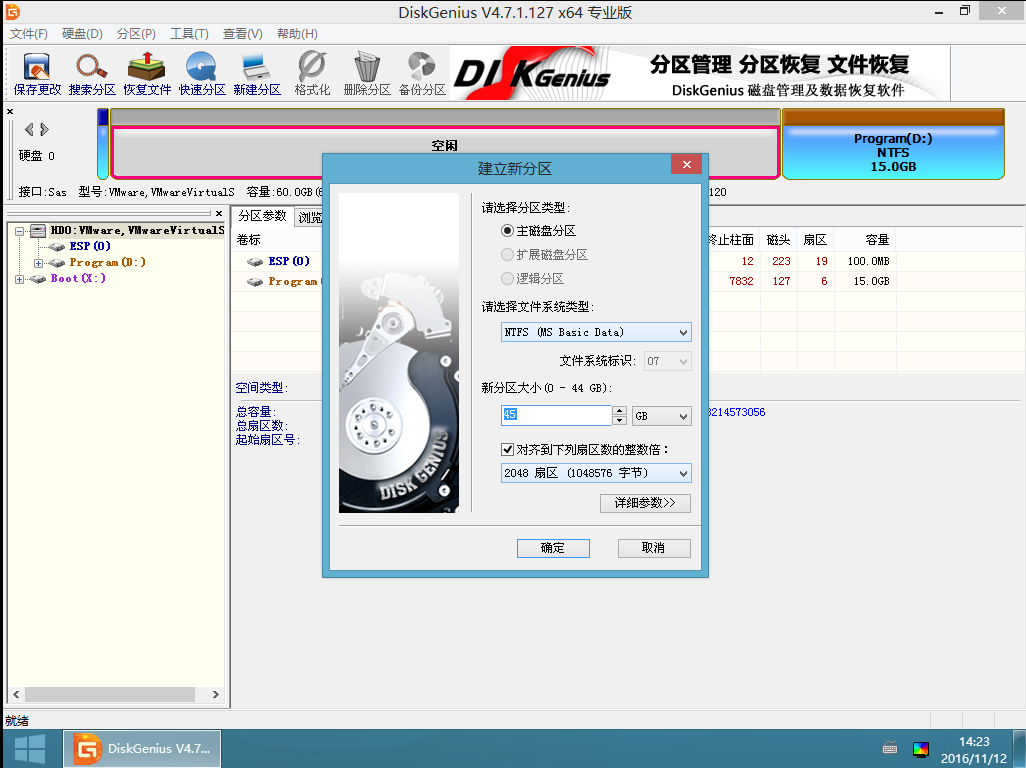This screenshot has width=1026, height=768.
Task: Click Program row in partition list
Action: click(292, 281)
